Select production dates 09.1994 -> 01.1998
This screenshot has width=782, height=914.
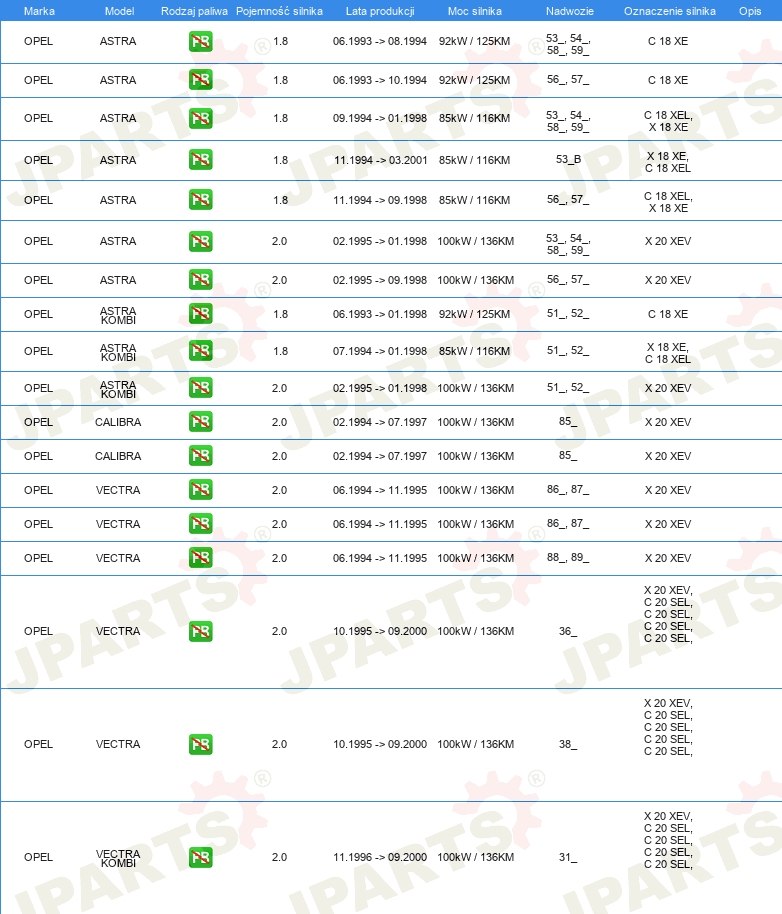[380, 118]
